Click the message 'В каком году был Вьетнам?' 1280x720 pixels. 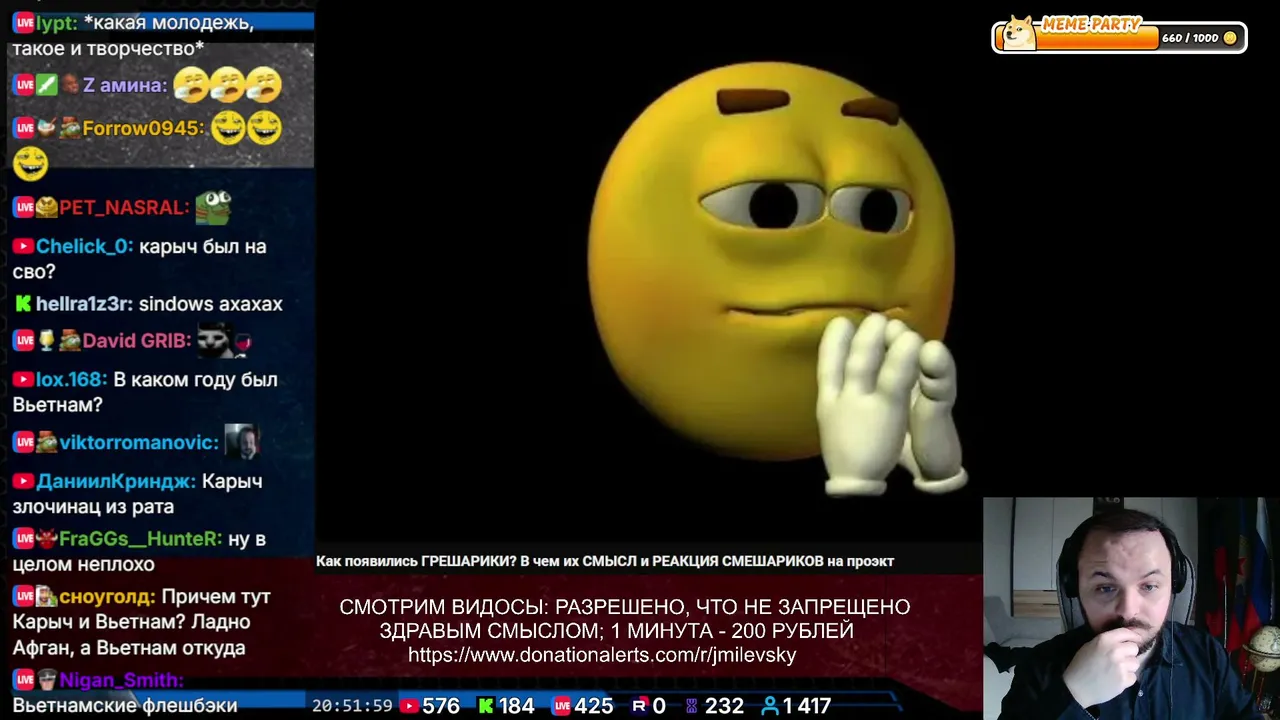click(145, 392)
